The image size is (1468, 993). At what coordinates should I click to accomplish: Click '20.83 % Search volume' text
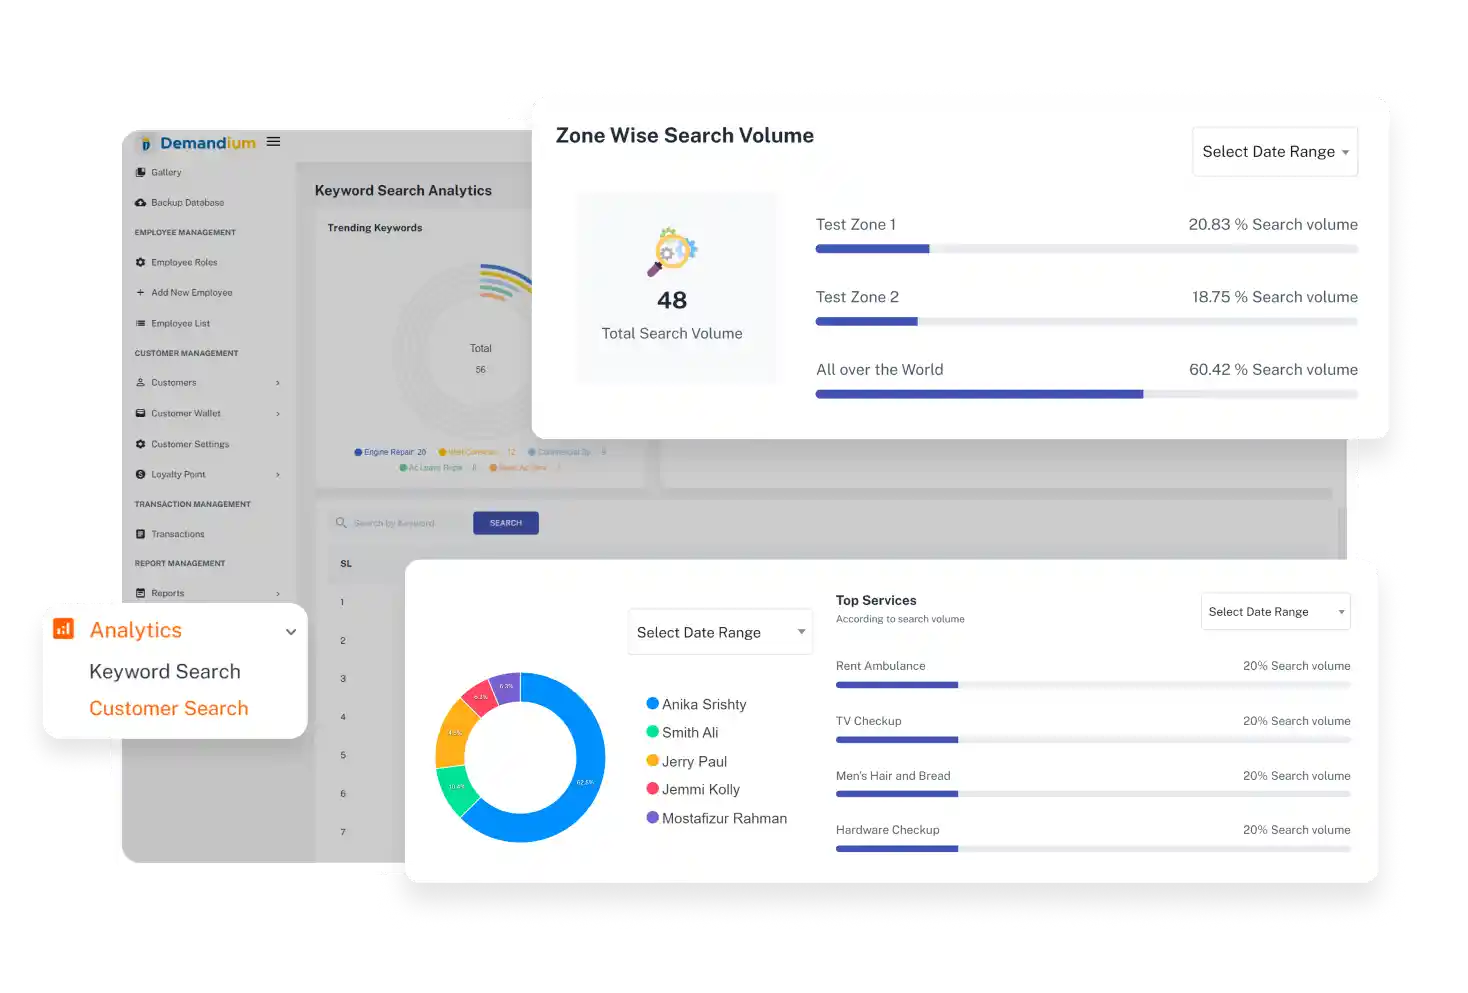(x=1273, y=224)
